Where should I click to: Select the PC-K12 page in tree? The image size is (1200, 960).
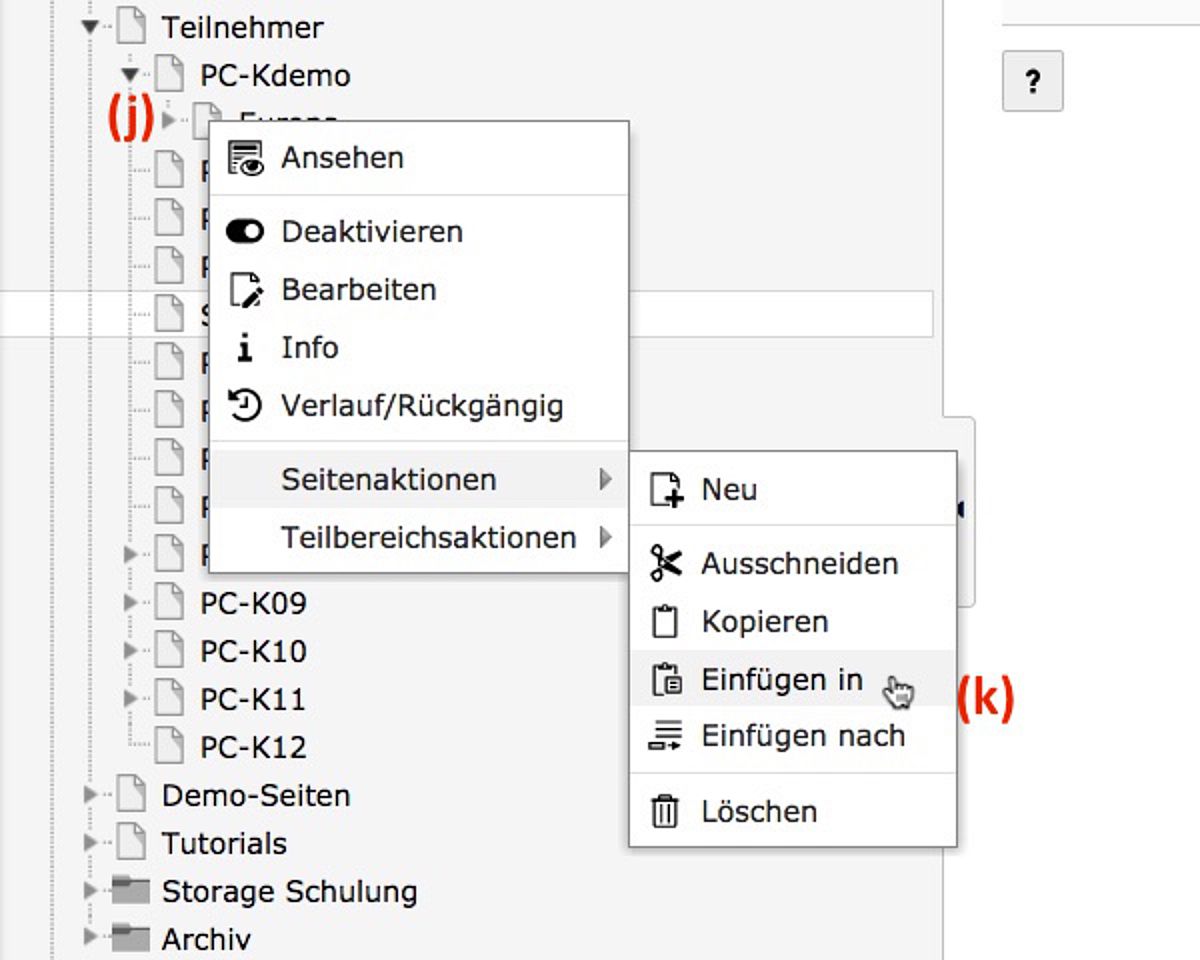pyautogui.click(x=253, y=747)
